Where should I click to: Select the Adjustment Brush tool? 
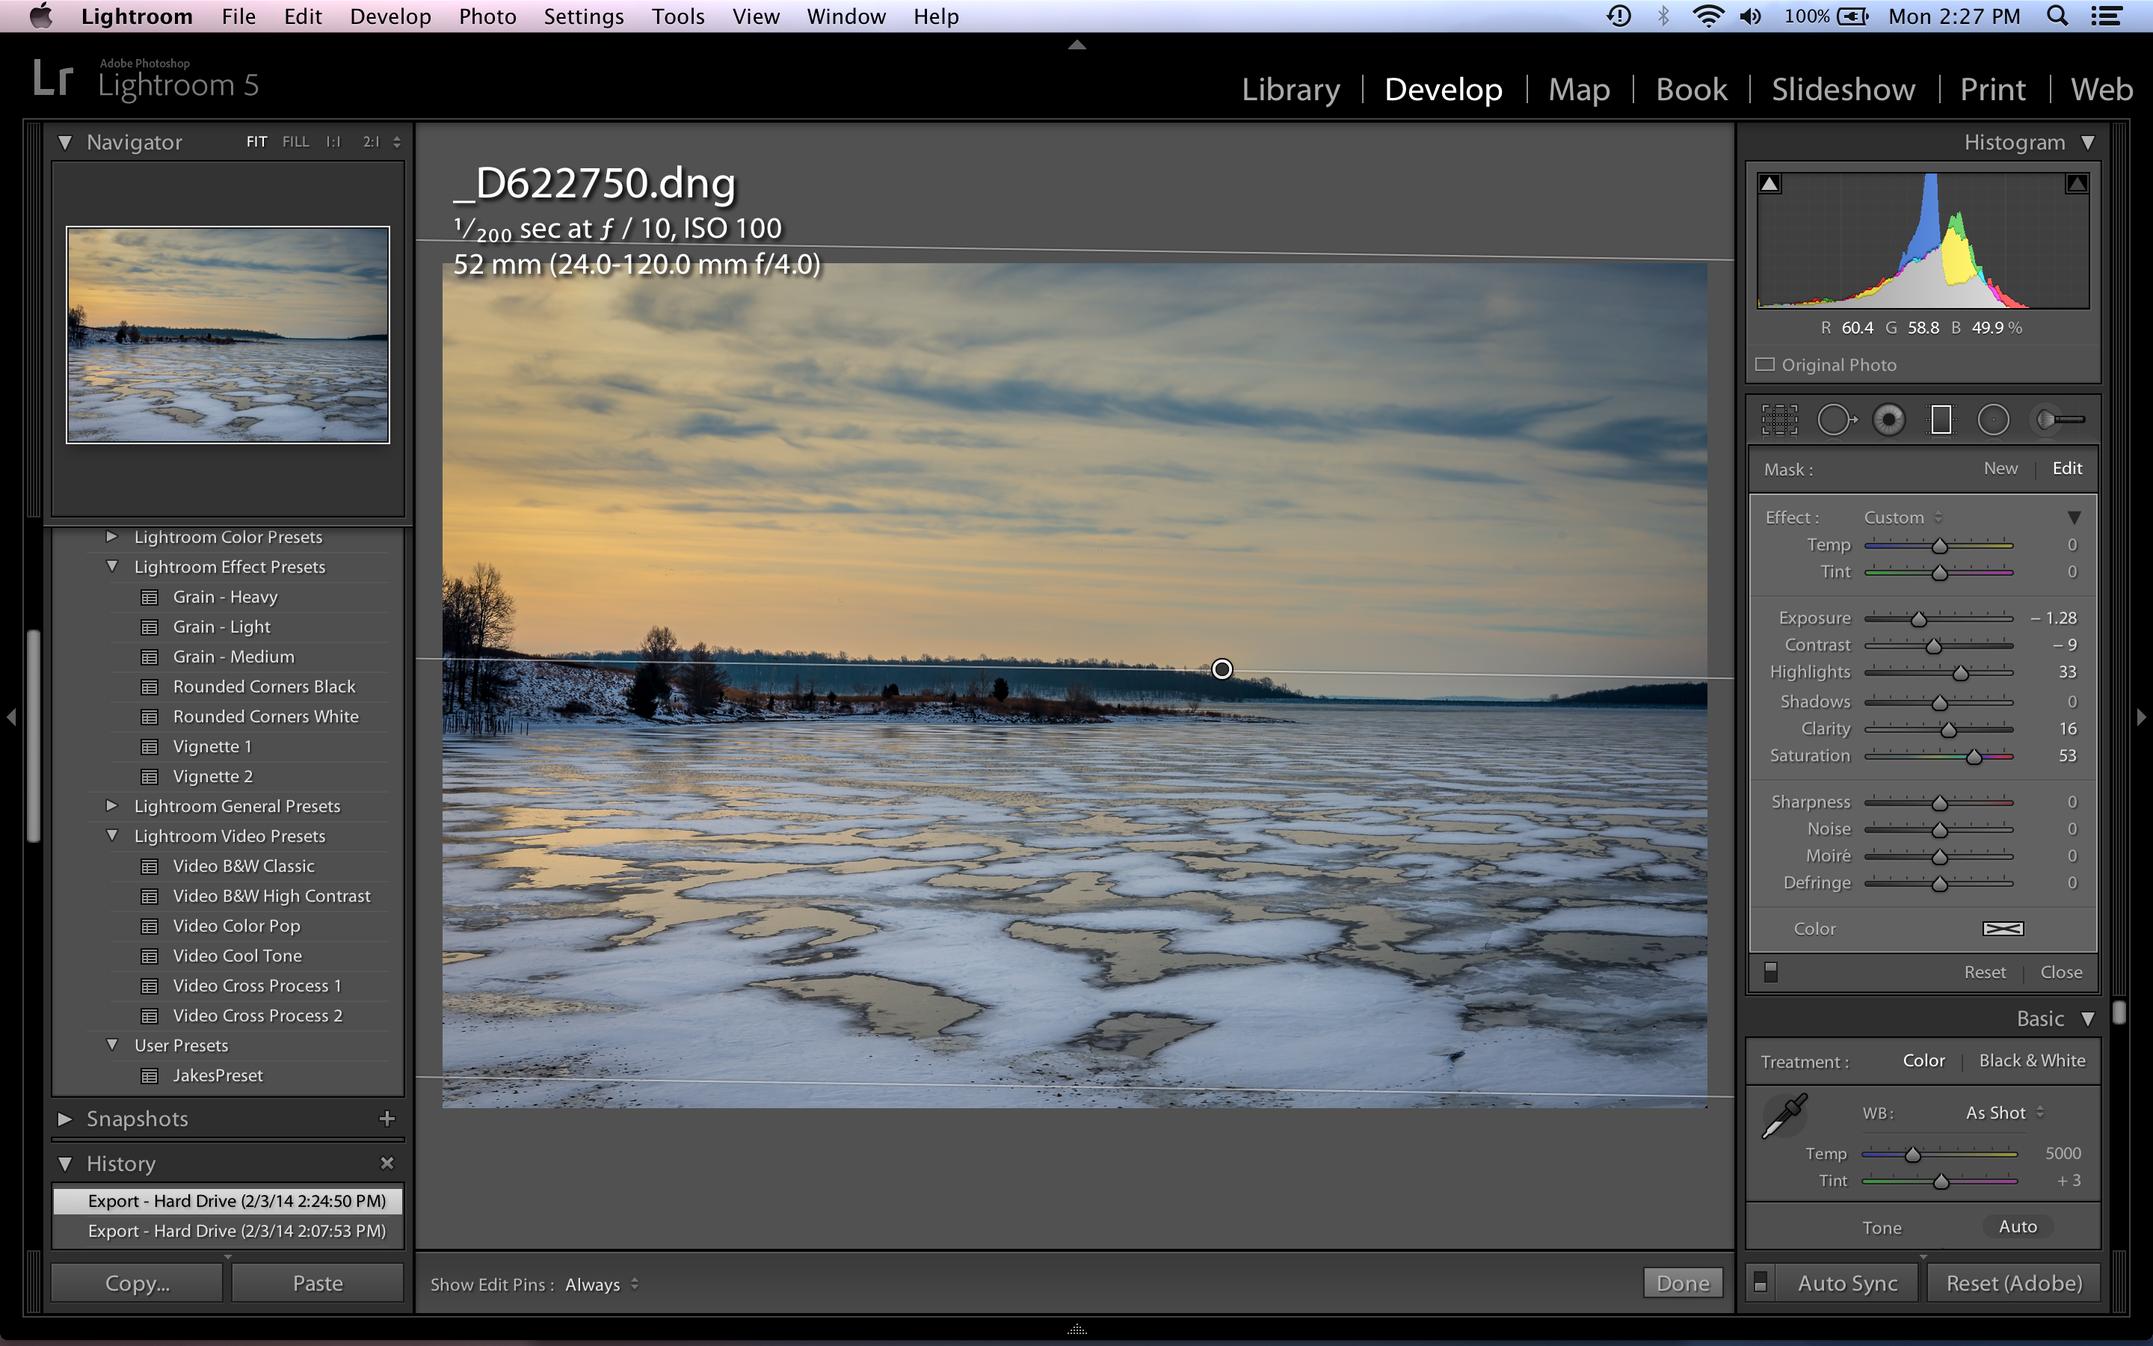(x=2060, y=420)
